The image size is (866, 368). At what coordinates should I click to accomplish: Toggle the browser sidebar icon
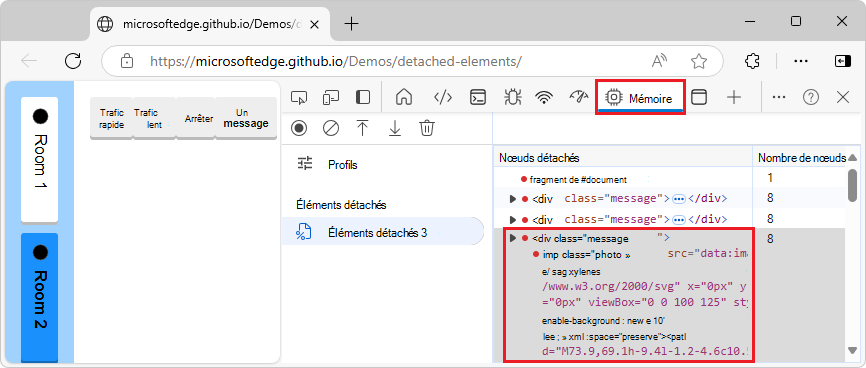pyautogui.click(x=842, y=61)
